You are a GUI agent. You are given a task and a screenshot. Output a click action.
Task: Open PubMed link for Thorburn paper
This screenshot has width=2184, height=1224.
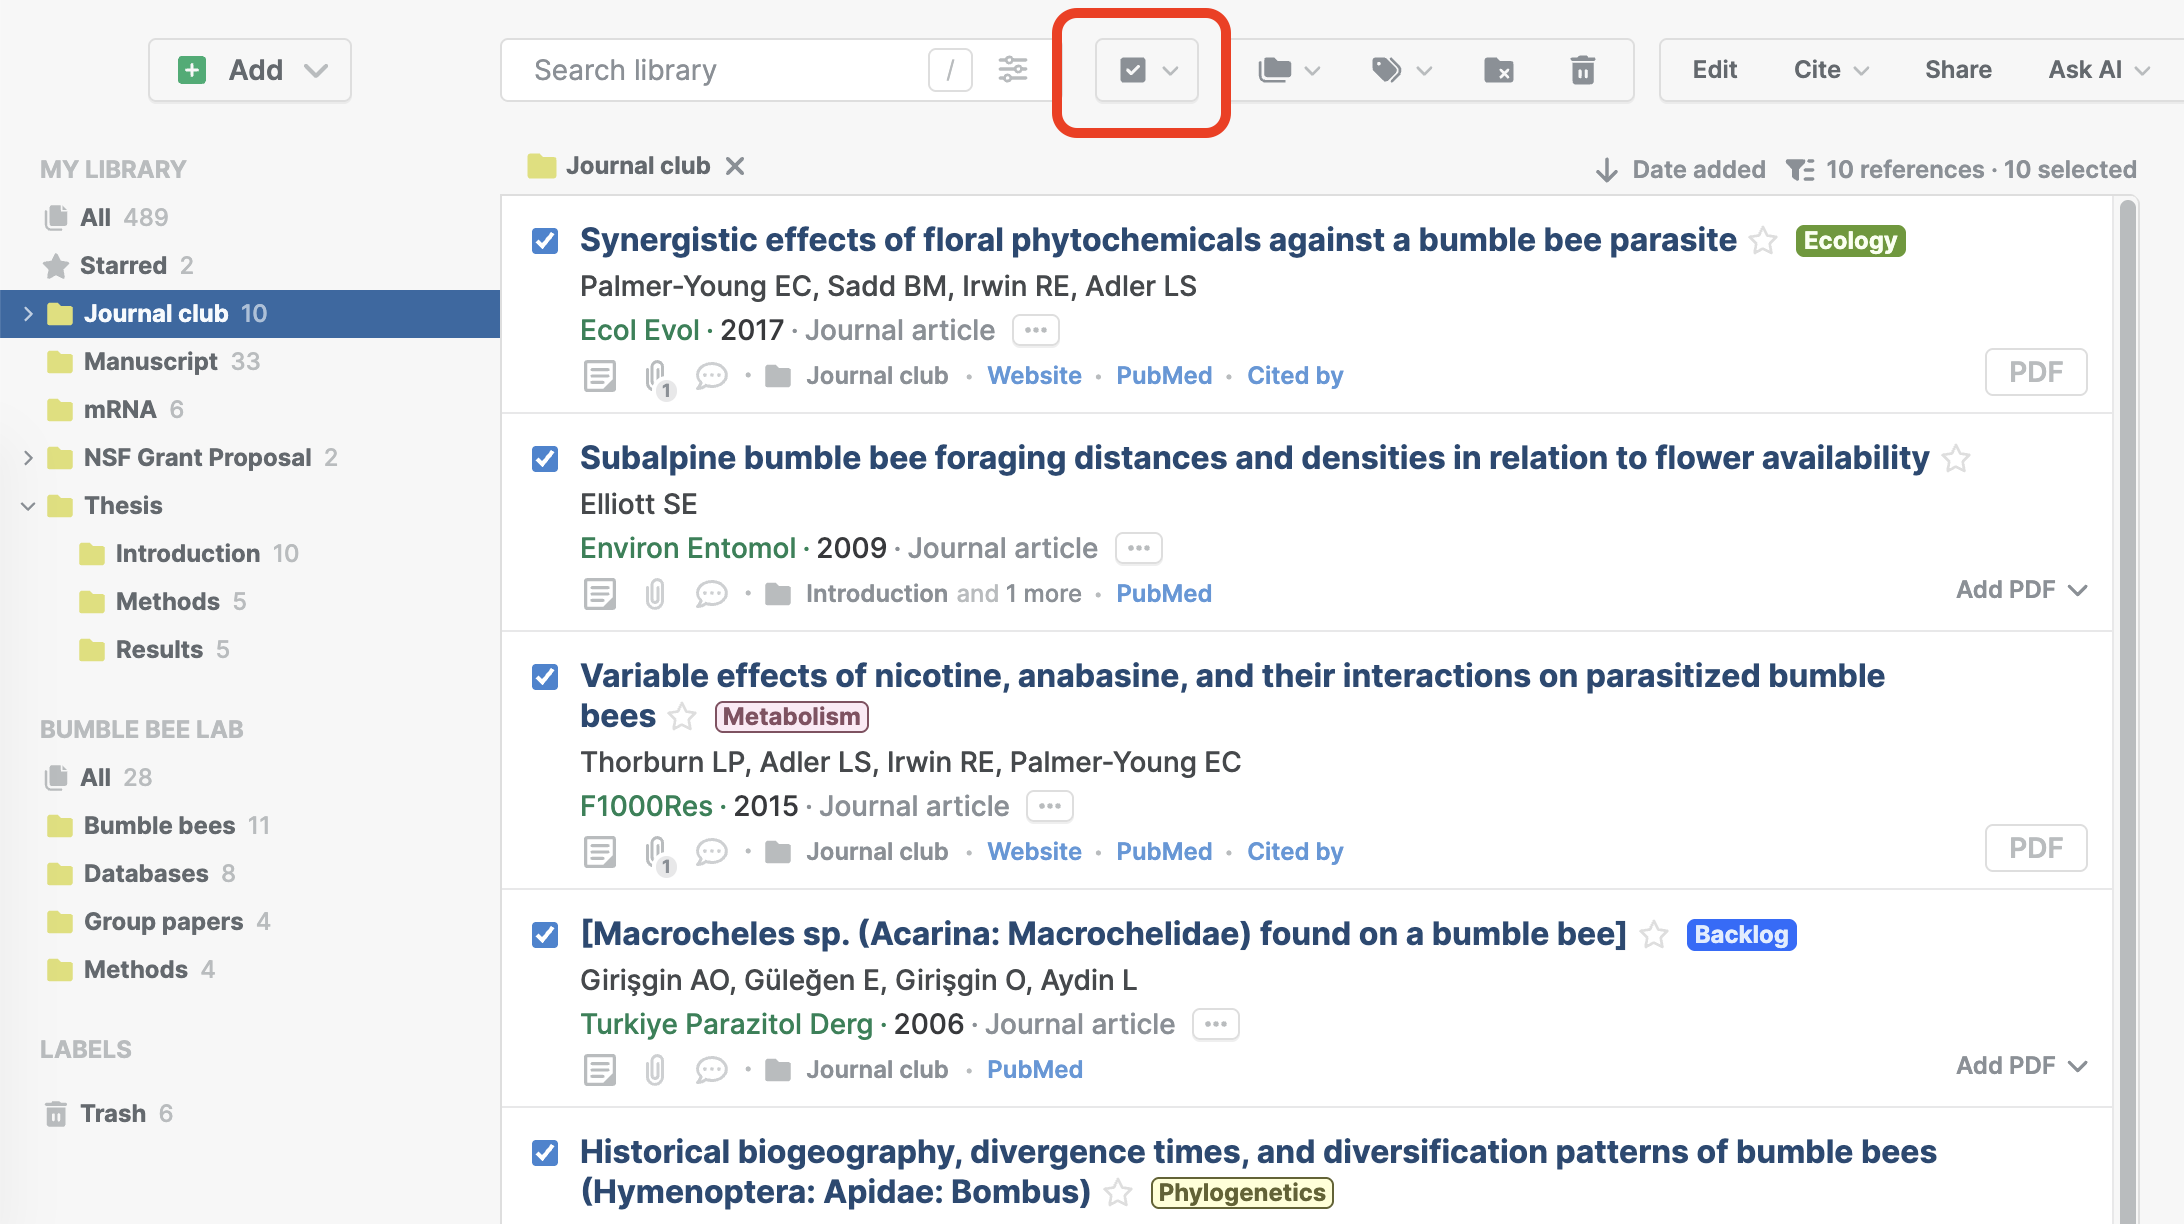pos(1163,852)
